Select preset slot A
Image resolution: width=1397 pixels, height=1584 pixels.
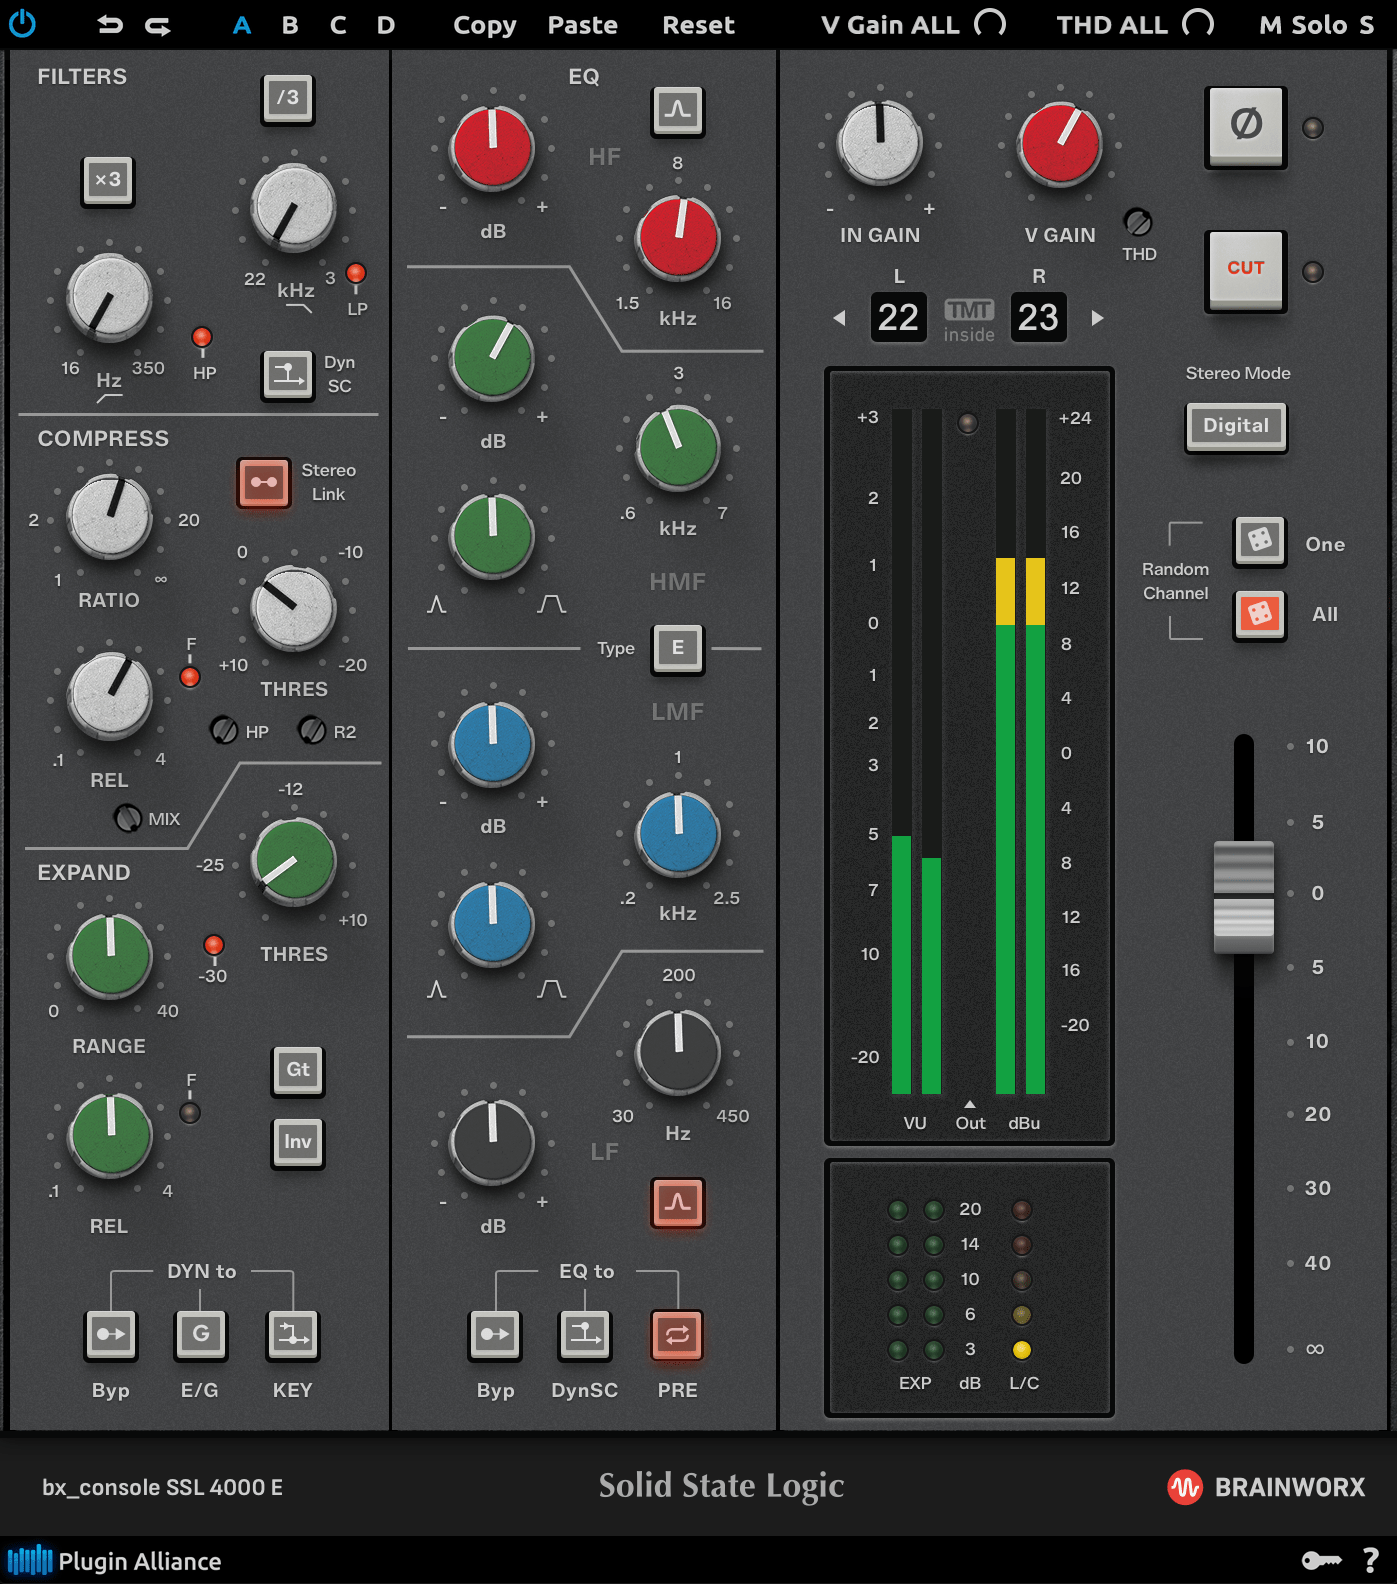[242, 25]
